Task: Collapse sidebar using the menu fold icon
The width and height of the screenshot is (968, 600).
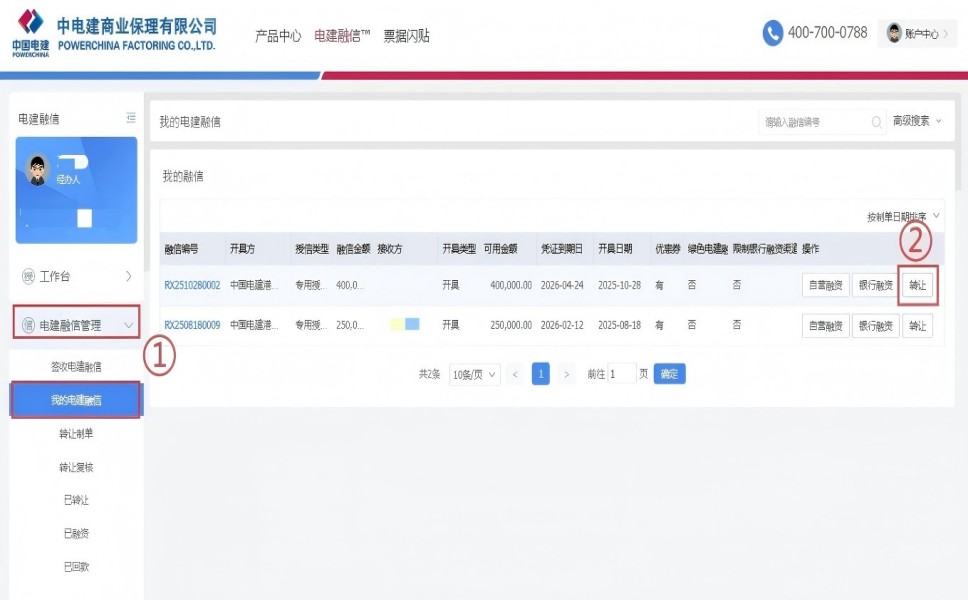Action: click(x=131, y=118)
